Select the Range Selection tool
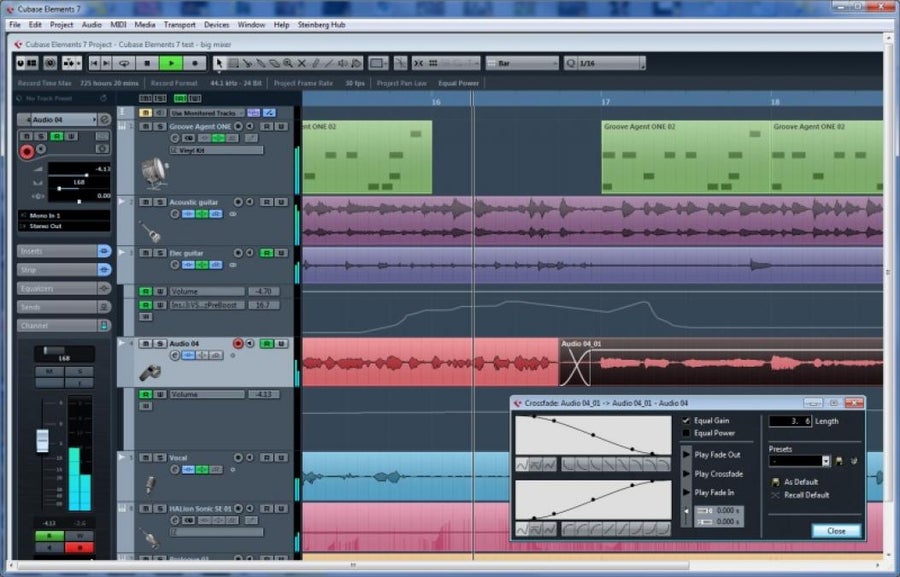This screenshot has height=577, width=900. pyautogui.click(x=233, y=63)
